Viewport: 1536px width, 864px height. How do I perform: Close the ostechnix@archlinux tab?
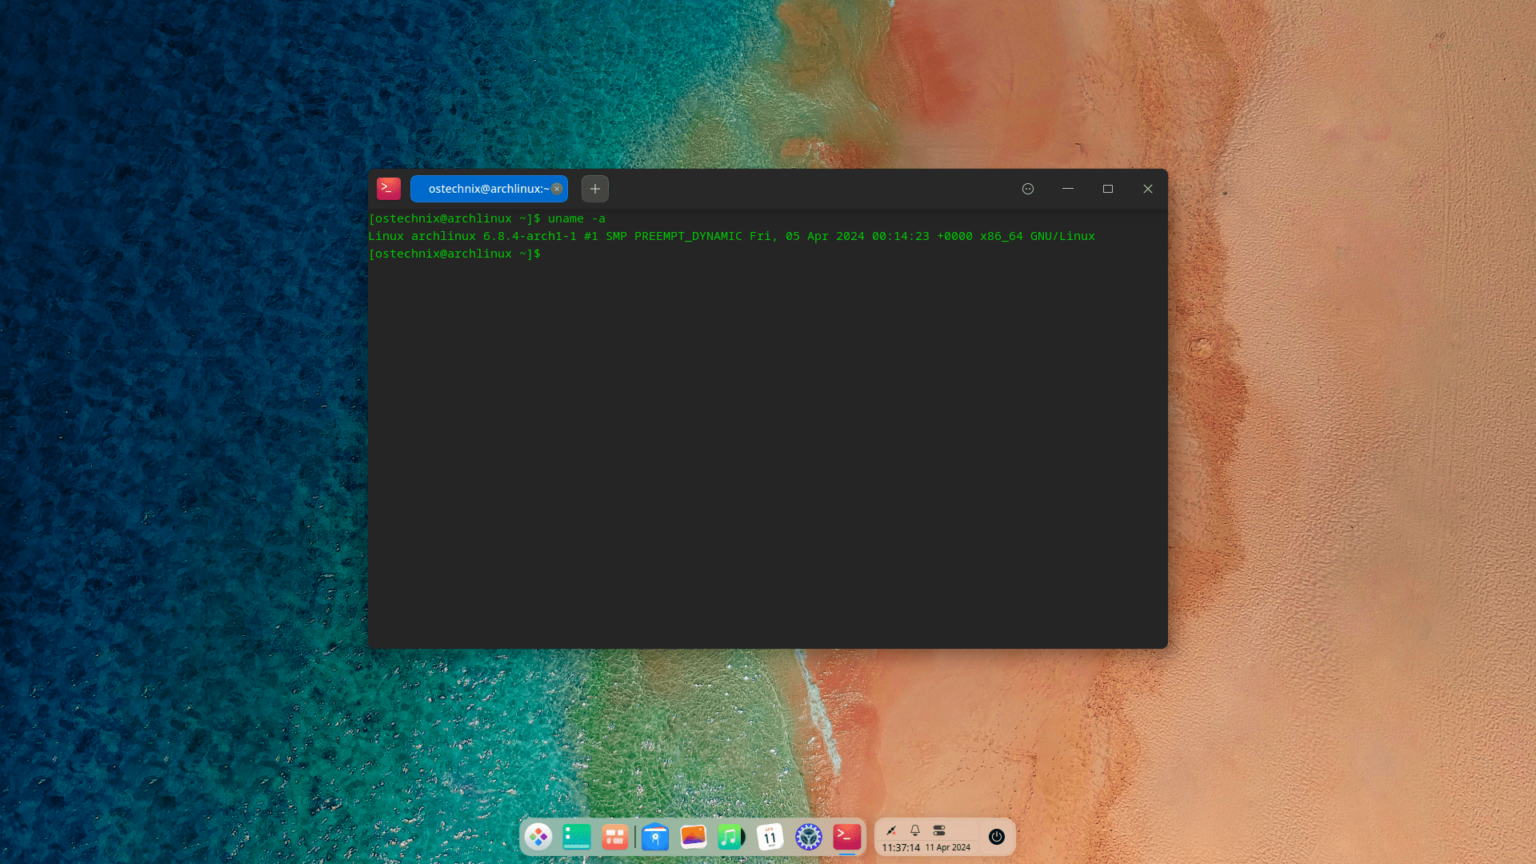(557, 188)
